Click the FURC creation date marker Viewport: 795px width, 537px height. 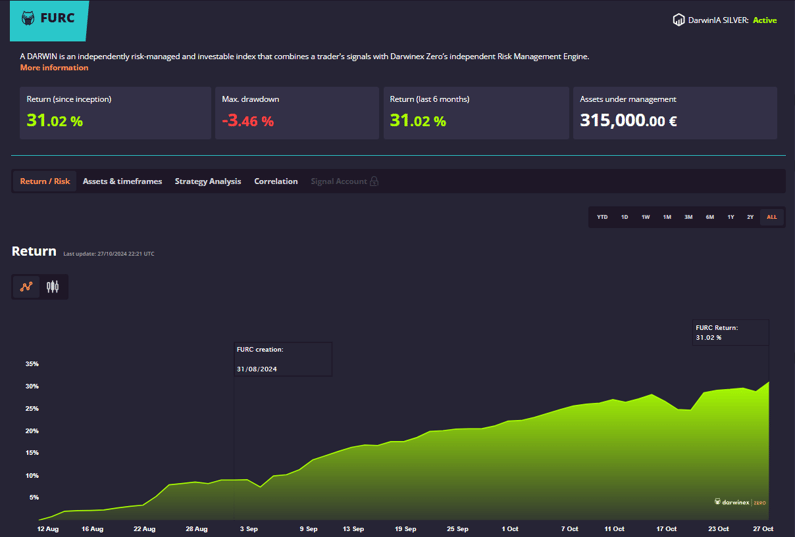pyautogui.click(x=282, y=359)
